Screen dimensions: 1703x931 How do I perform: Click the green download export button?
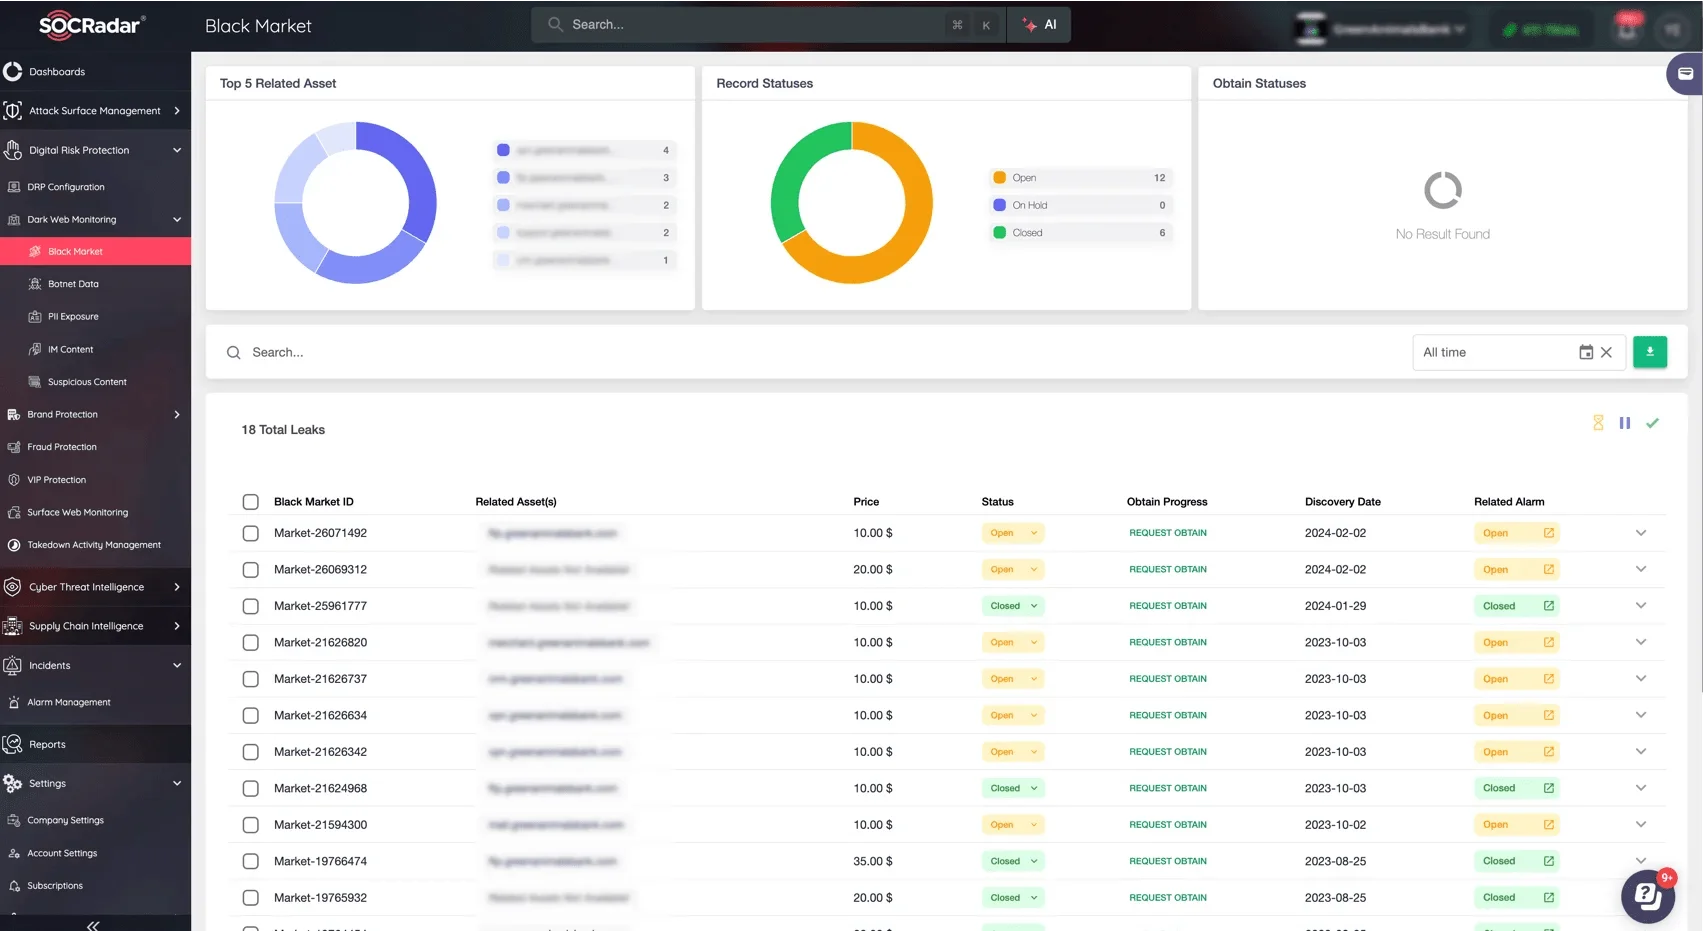click(1649, 352)
